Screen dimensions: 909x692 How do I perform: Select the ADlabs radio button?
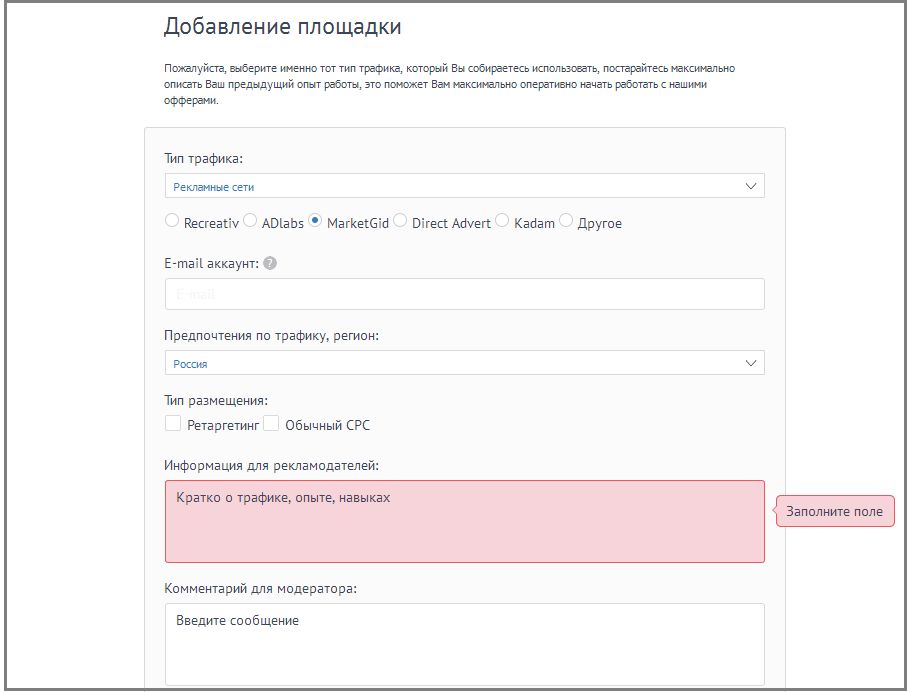point(249,221)
